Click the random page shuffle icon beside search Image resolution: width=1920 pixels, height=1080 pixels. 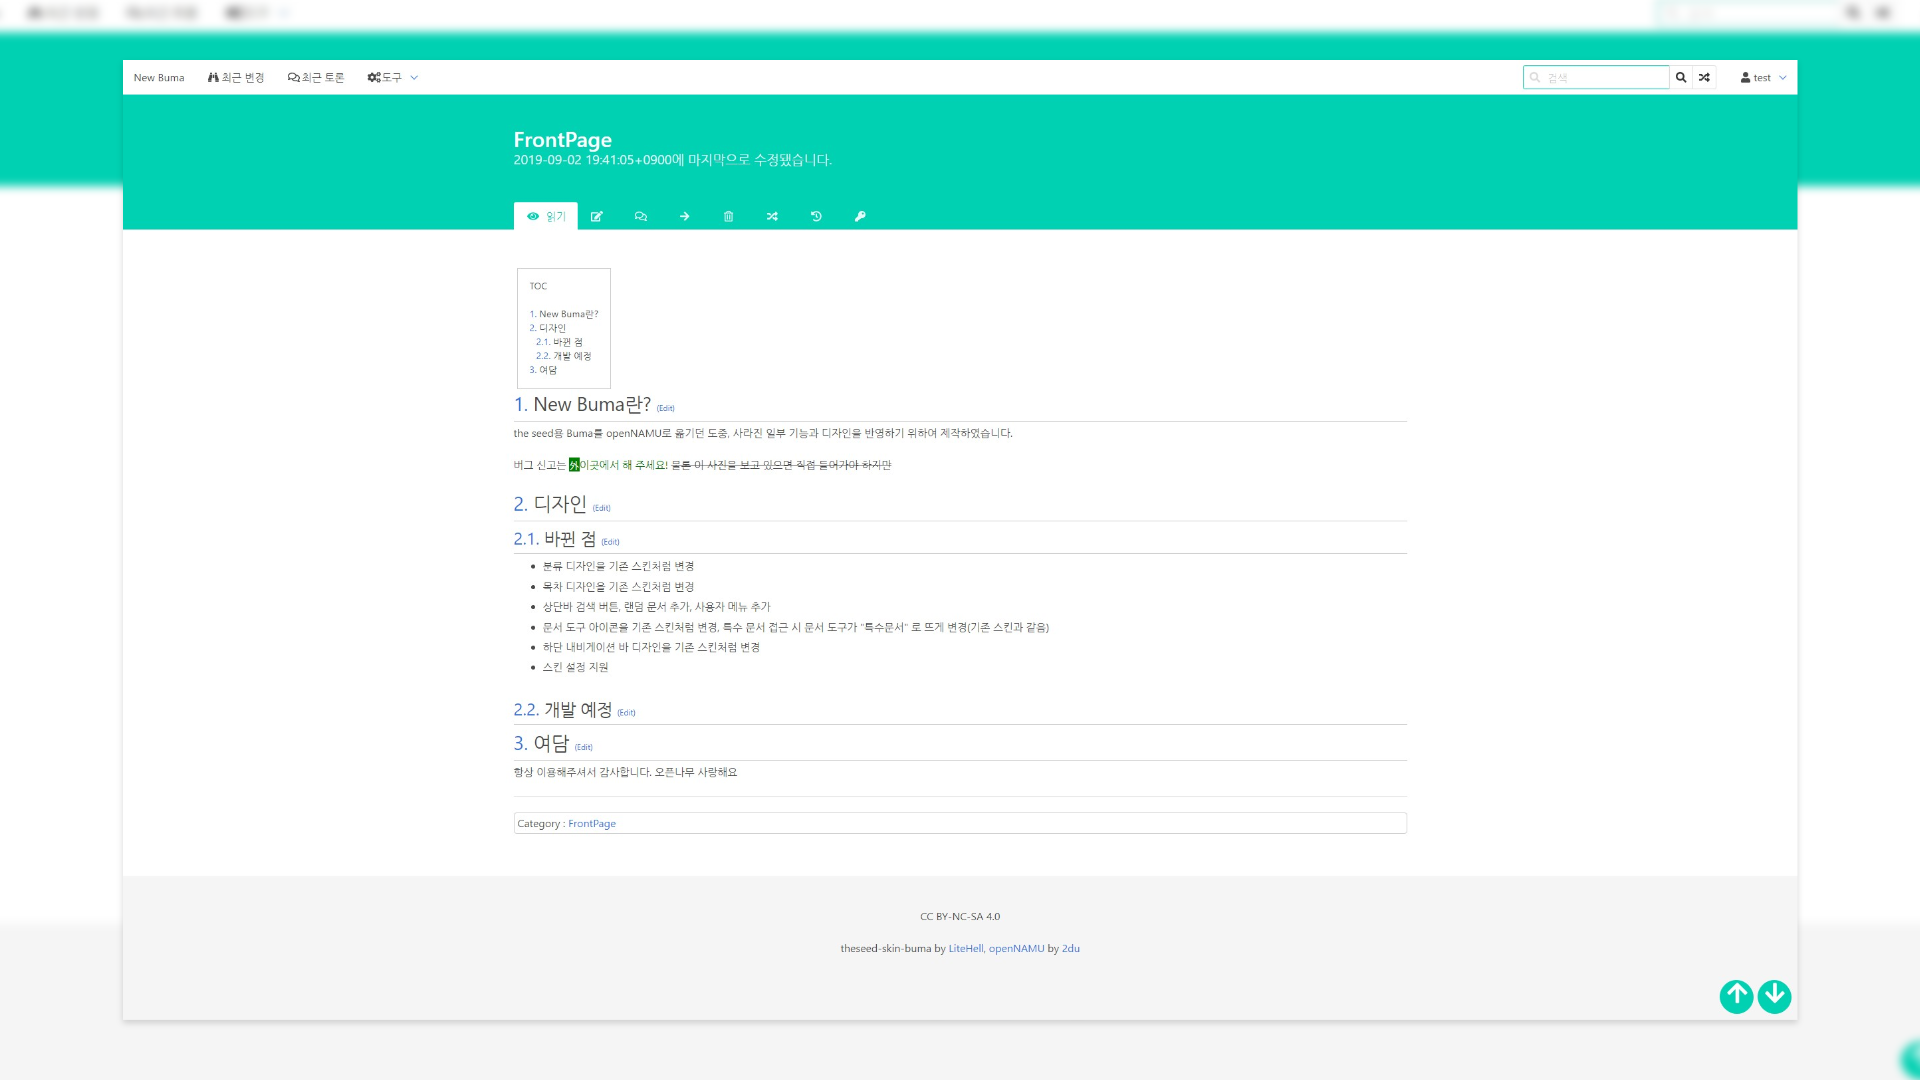click(x=1703, y=77)
